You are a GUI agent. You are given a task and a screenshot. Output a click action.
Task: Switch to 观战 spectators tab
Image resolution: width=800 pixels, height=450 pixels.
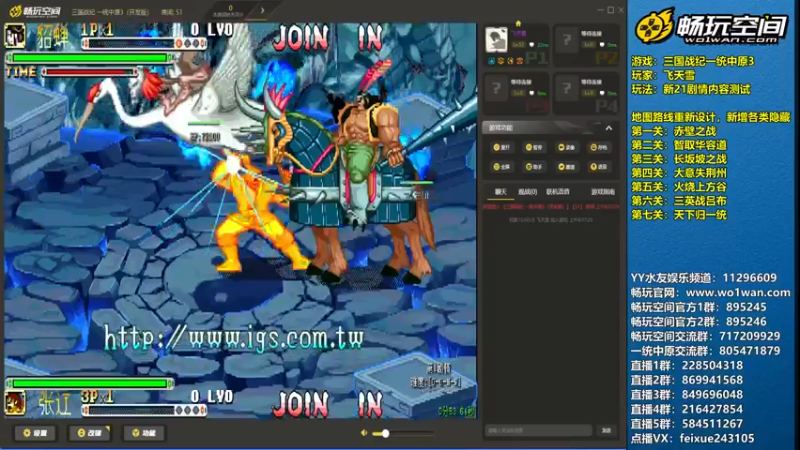[x=527, y=192]
